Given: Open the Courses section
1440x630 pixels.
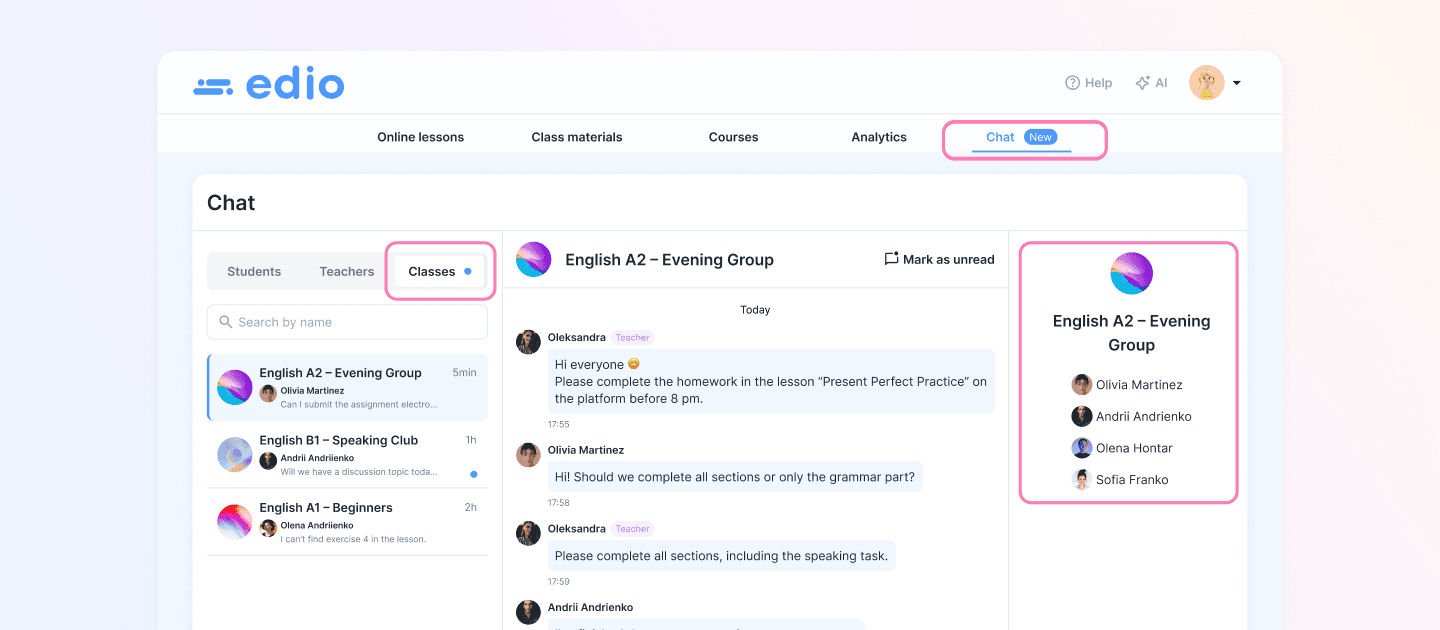Looking at the screenshot, I should click(x=733, y=136).
